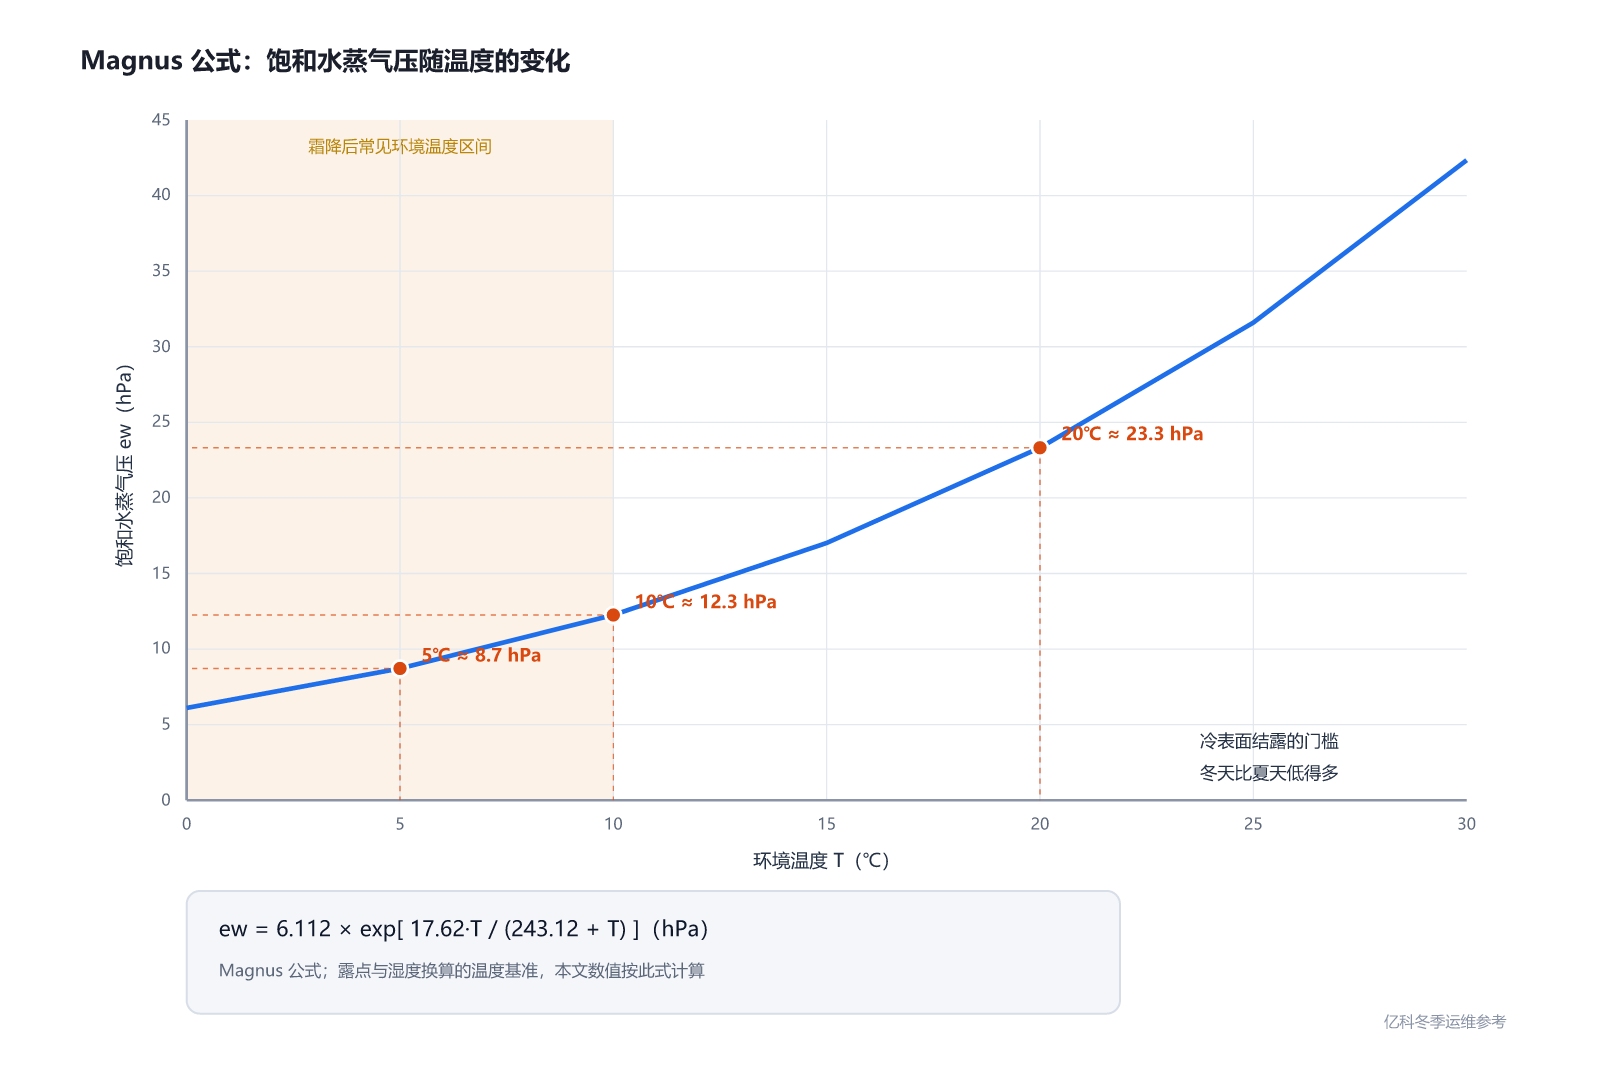Viewport: 1600px width, 1067px height.
Task: Click the chart title starting with Magnus 公式
Action: tap(325, 61)
